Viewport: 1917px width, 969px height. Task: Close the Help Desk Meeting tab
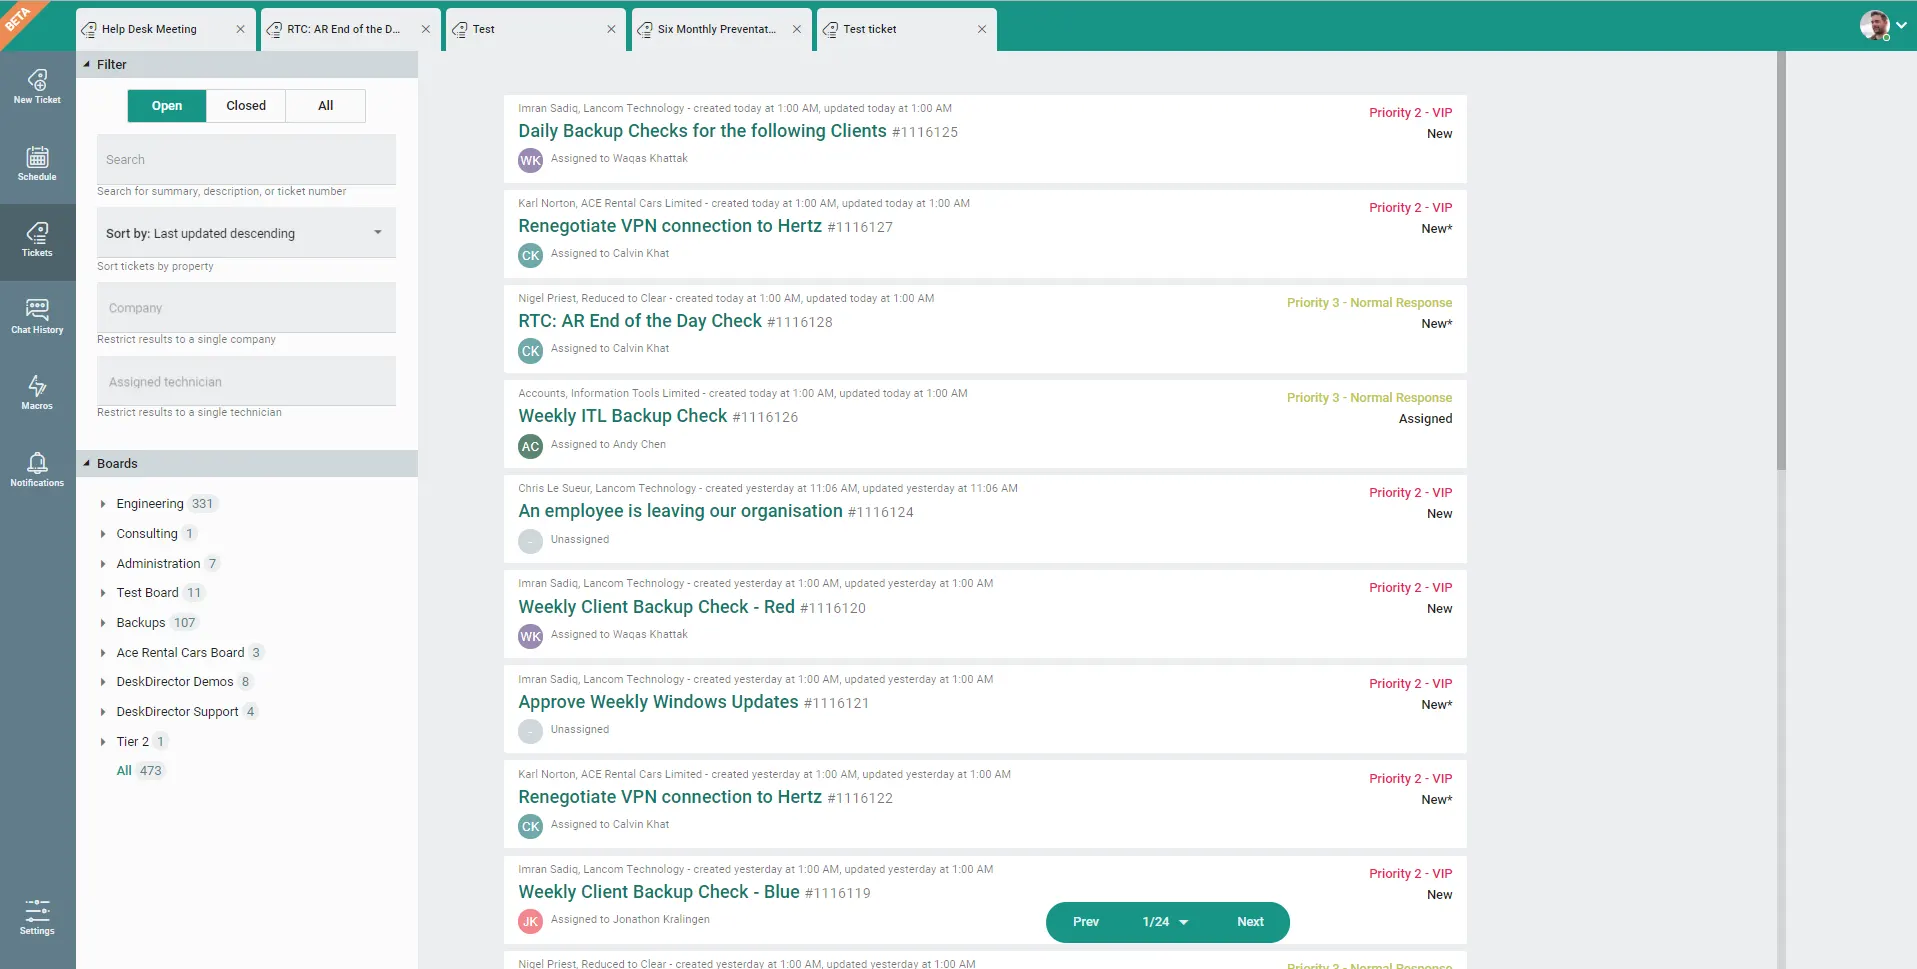[240, 29]
